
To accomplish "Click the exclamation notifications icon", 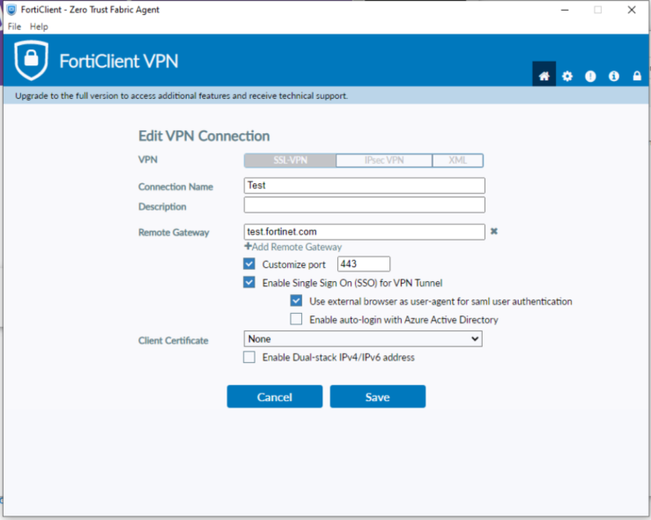I will (590, 76).
